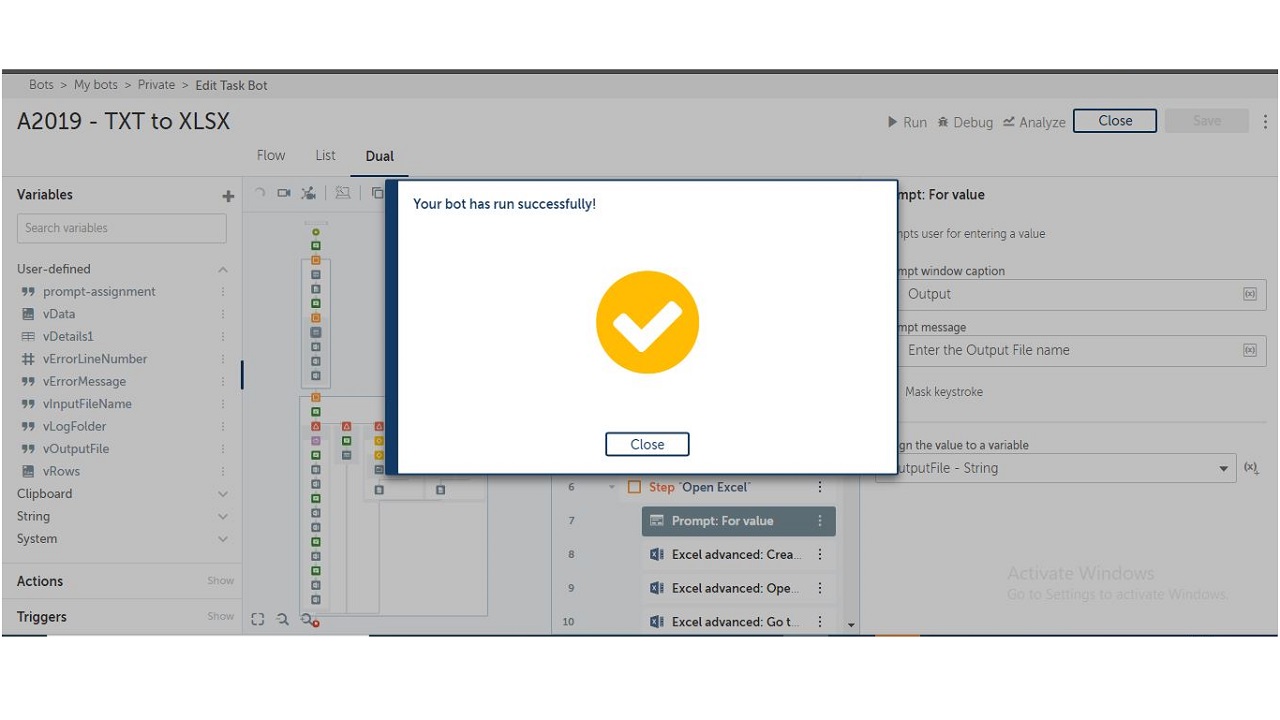Close the bot editor using the header Close button
1280x720 pixels.
pos(1115,121)
